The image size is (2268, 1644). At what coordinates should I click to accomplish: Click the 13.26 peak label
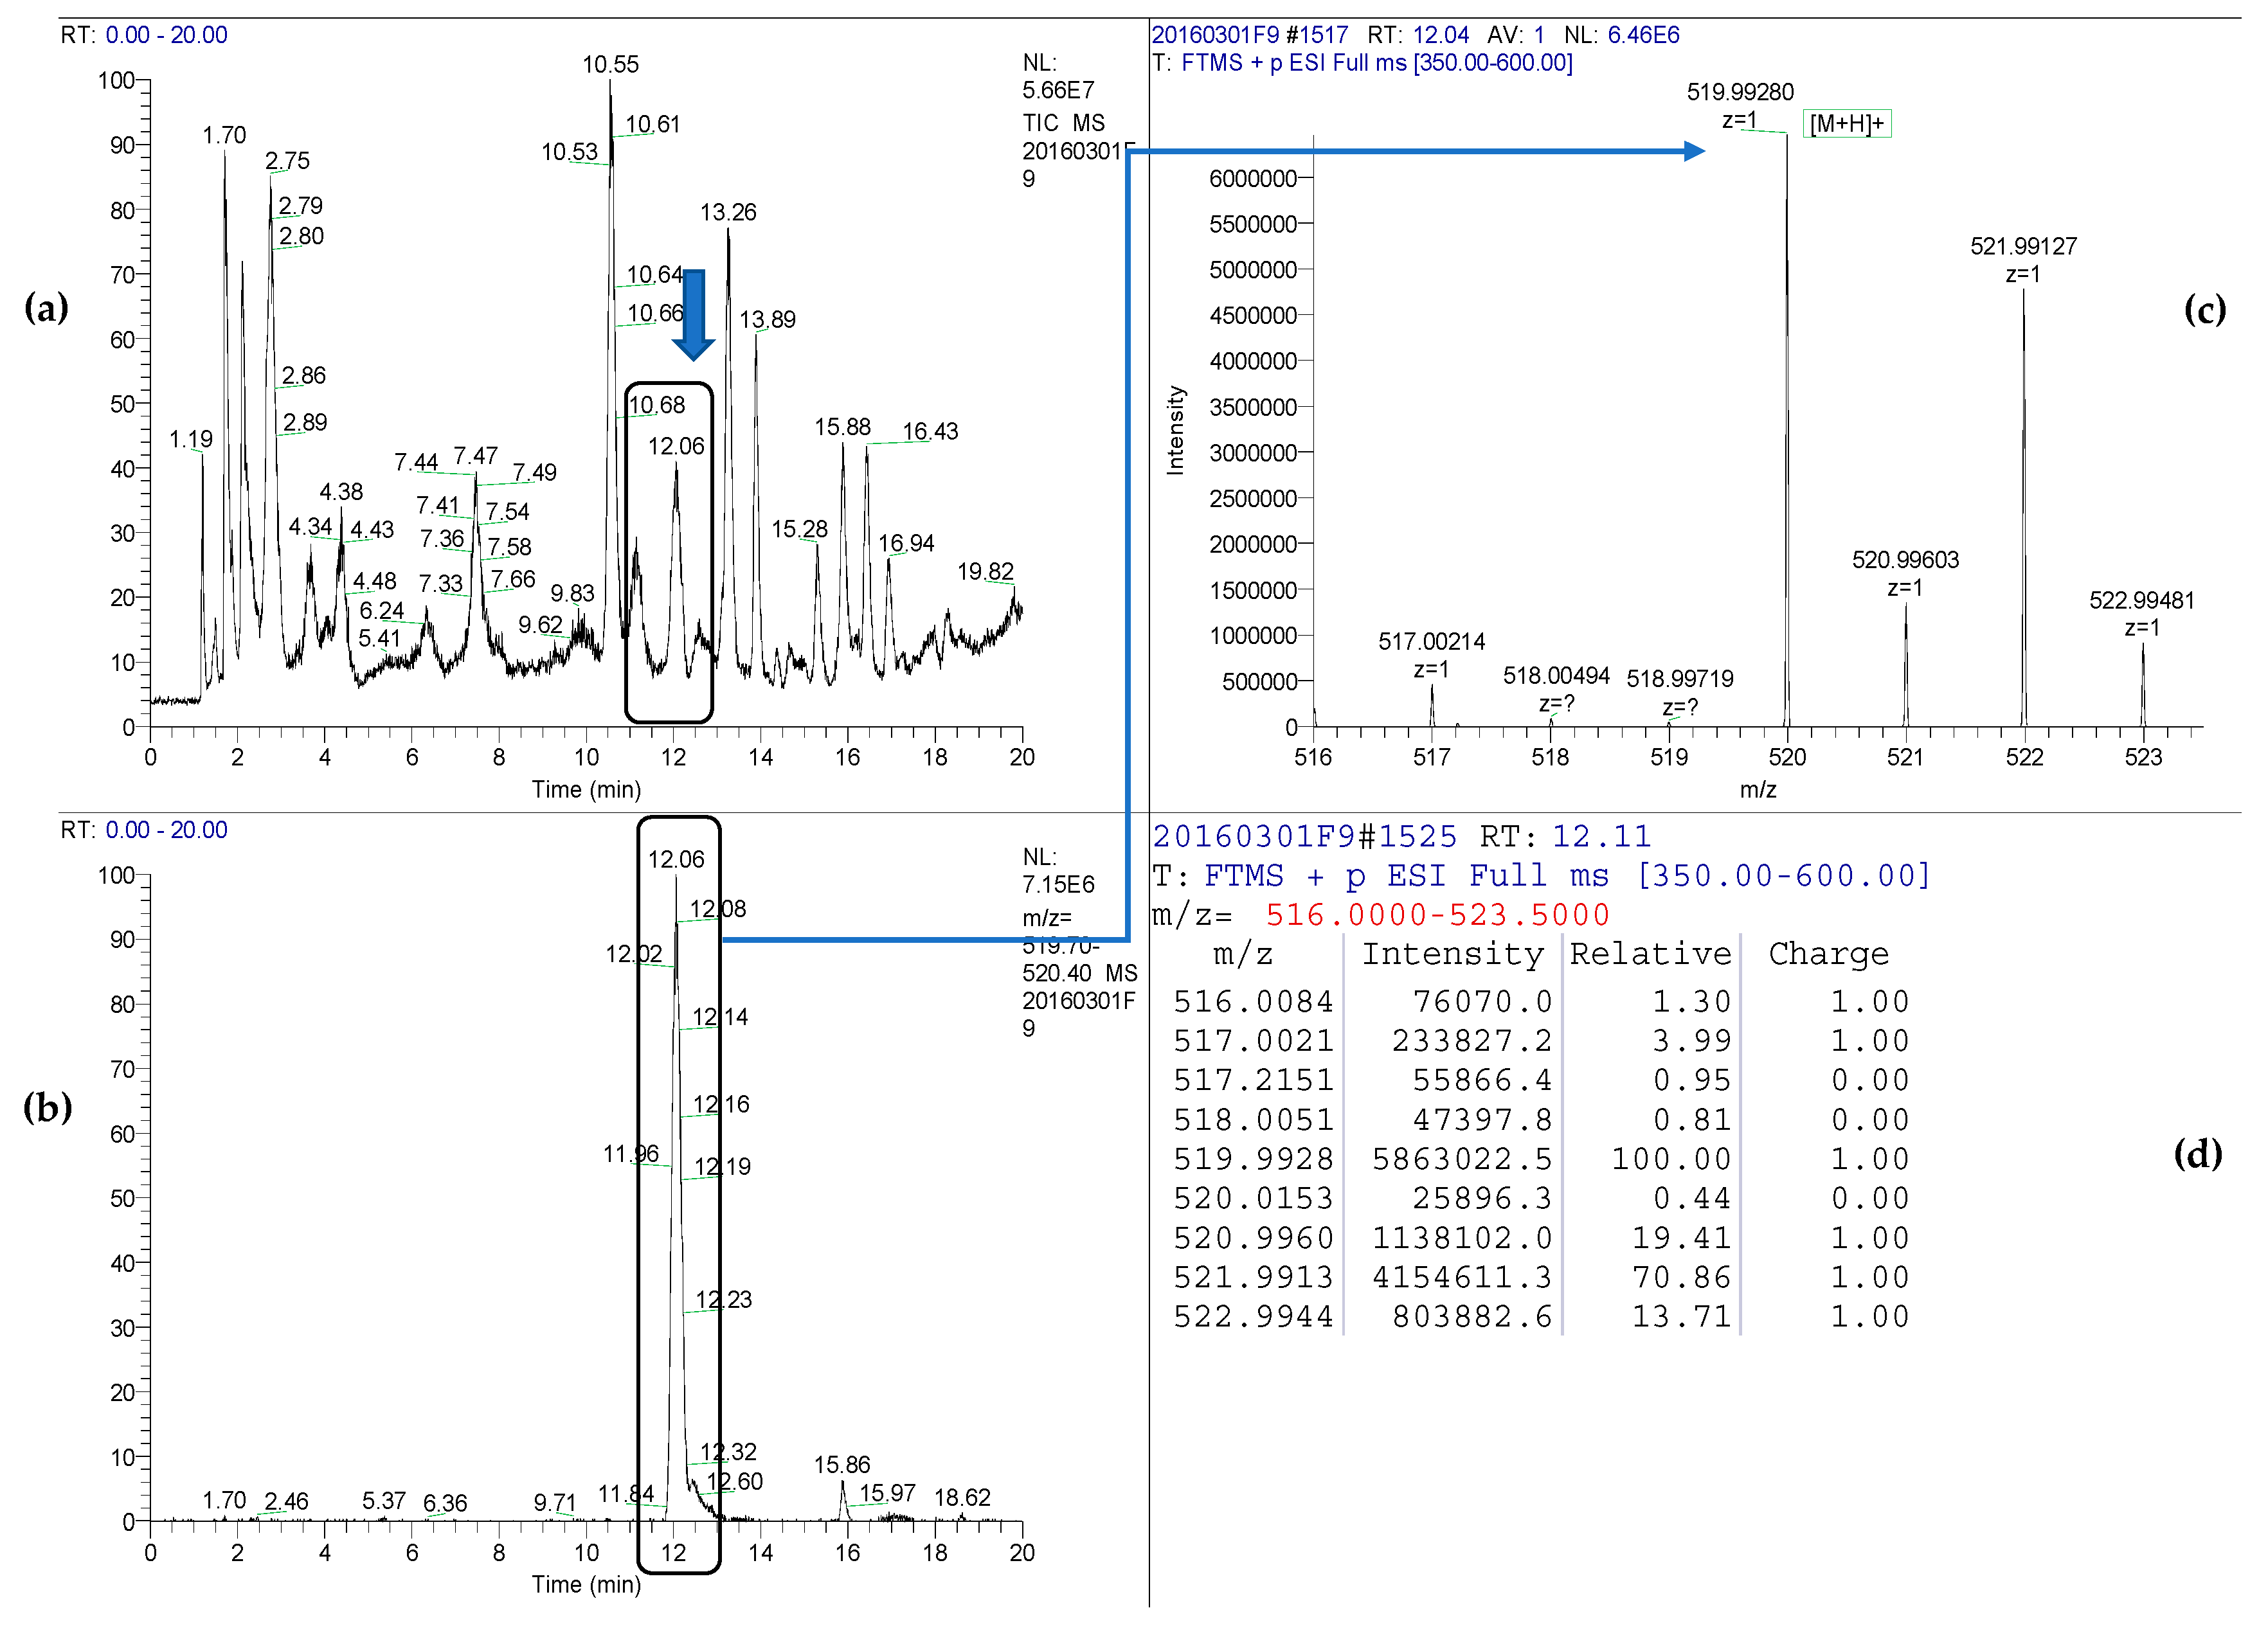click(728, 213)
